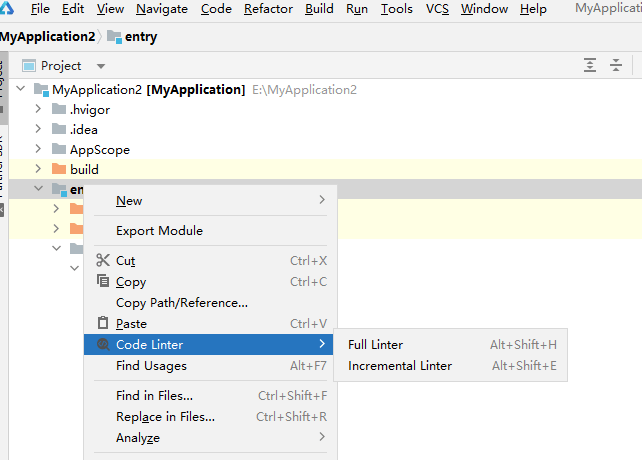Expand the build folder
Viewport: 642px width, 460px height.
(38, 168)
